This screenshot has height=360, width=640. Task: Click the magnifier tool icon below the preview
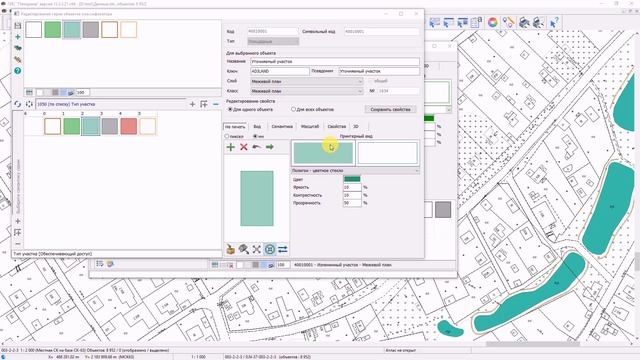tap(244, 249)
